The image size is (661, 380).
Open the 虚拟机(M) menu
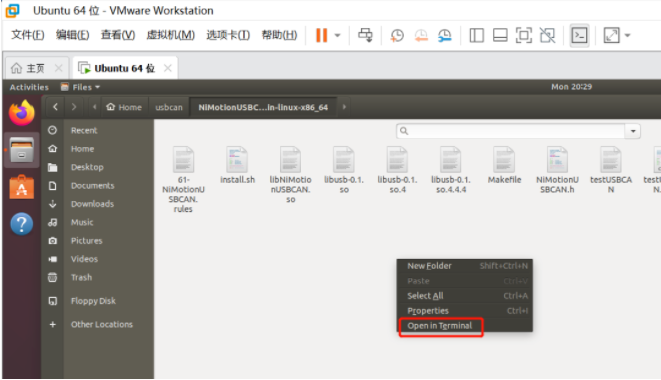[170, 35]
